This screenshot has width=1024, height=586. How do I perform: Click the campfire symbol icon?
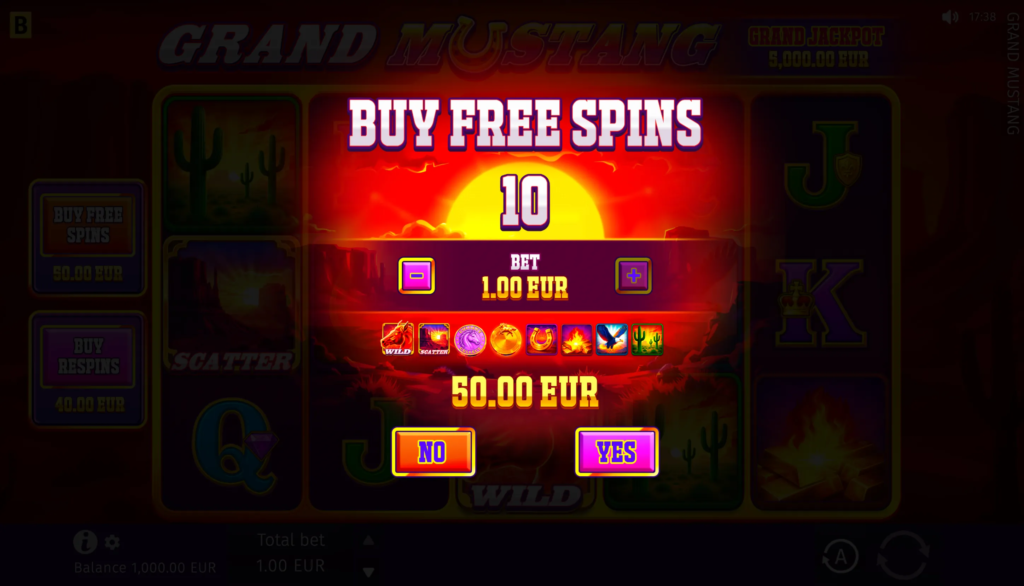tap(577, 340)
